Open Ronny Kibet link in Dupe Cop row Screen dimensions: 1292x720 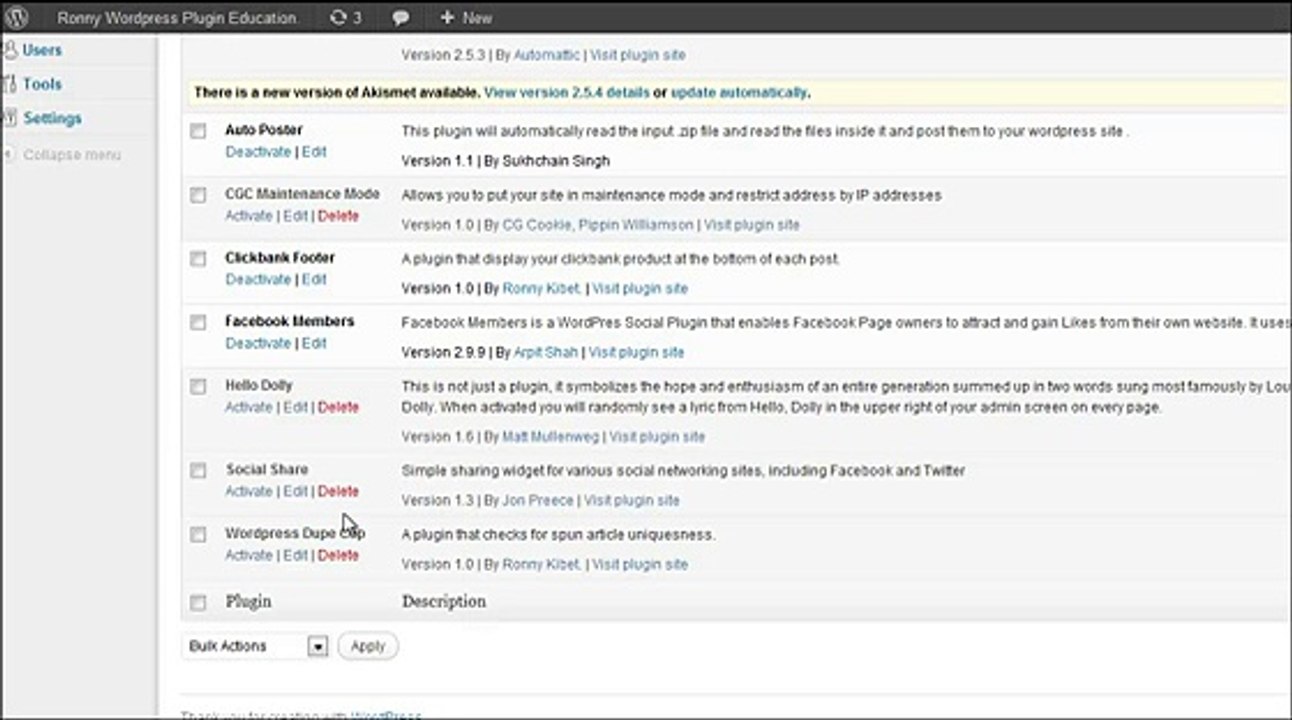[541, 564]
